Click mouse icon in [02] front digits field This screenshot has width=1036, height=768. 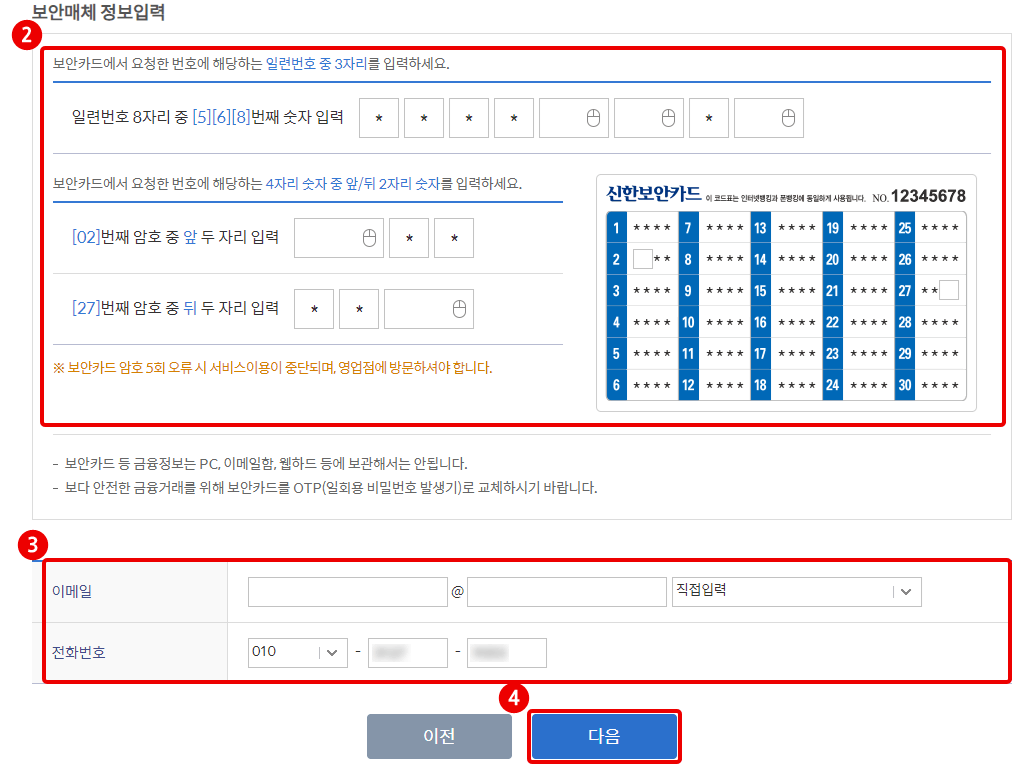[x=369, y=238]
